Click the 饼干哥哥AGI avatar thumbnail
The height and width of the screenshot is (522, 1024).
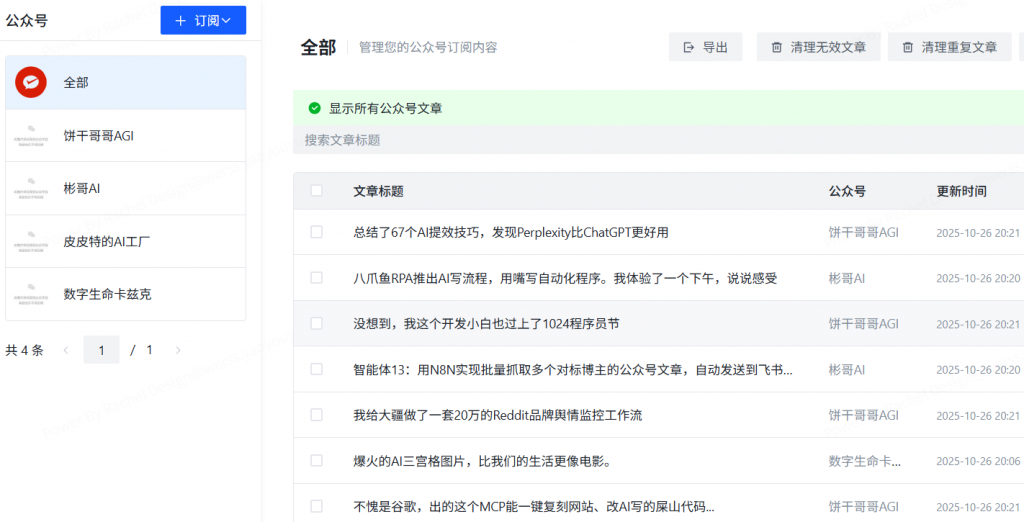pyautogui.click(x=31, y=135)
